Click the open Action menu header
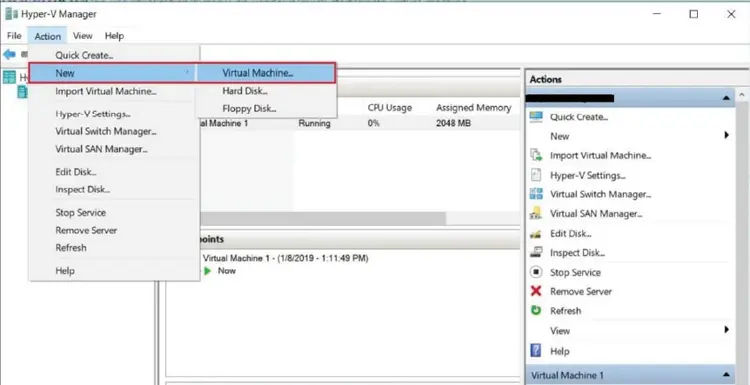 coord(48,36)
